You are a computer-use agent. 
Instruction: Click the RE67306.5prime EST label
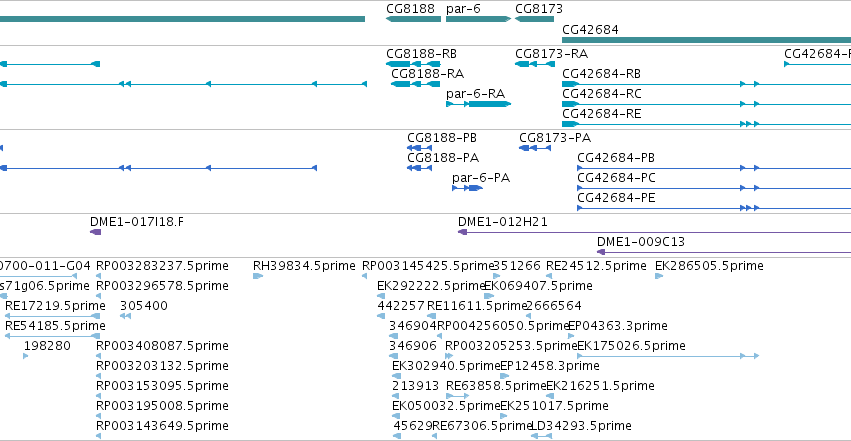(x=482, y=426)
